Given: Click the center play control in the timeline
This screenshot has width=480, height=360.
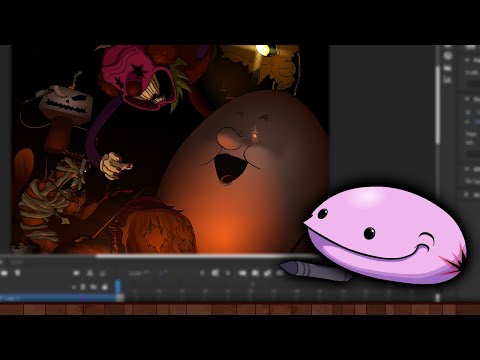Looking at the screenshot, I should (215, 273).
